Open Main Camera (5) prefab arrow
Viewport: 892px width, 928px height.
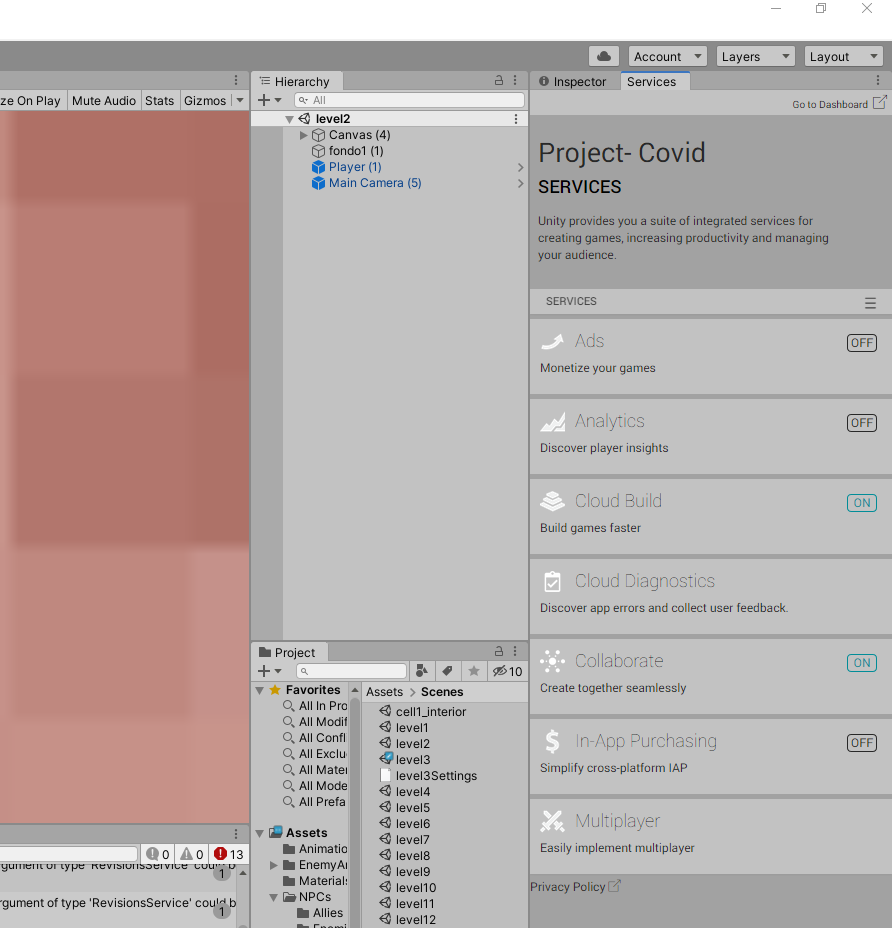click(x=520, y=183)
